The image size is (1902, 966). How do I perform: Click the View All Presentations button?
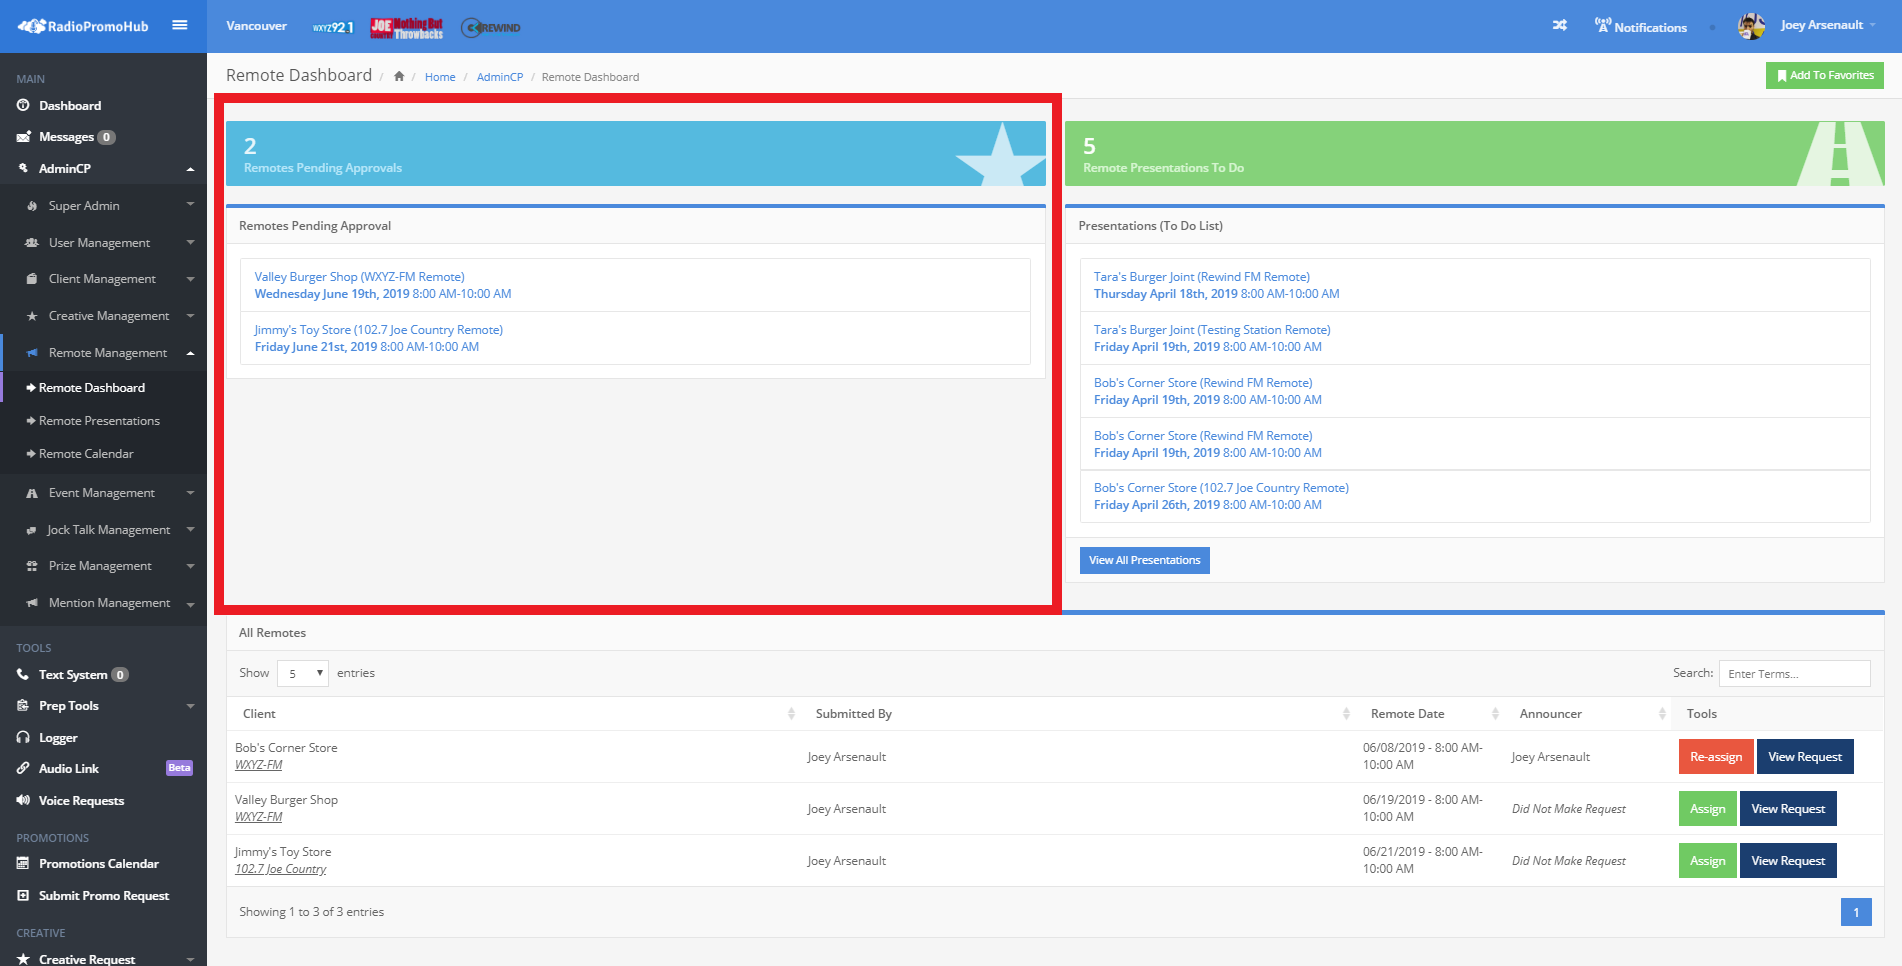1144,560
